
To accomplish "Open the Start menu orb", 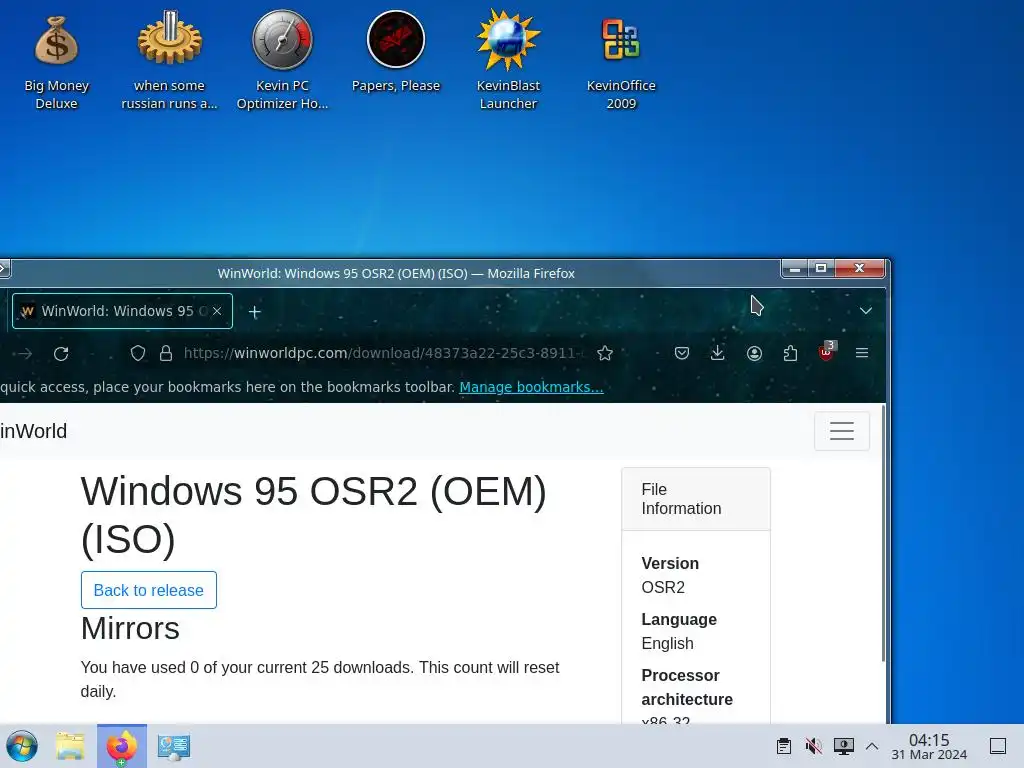I will coord(22,746).
